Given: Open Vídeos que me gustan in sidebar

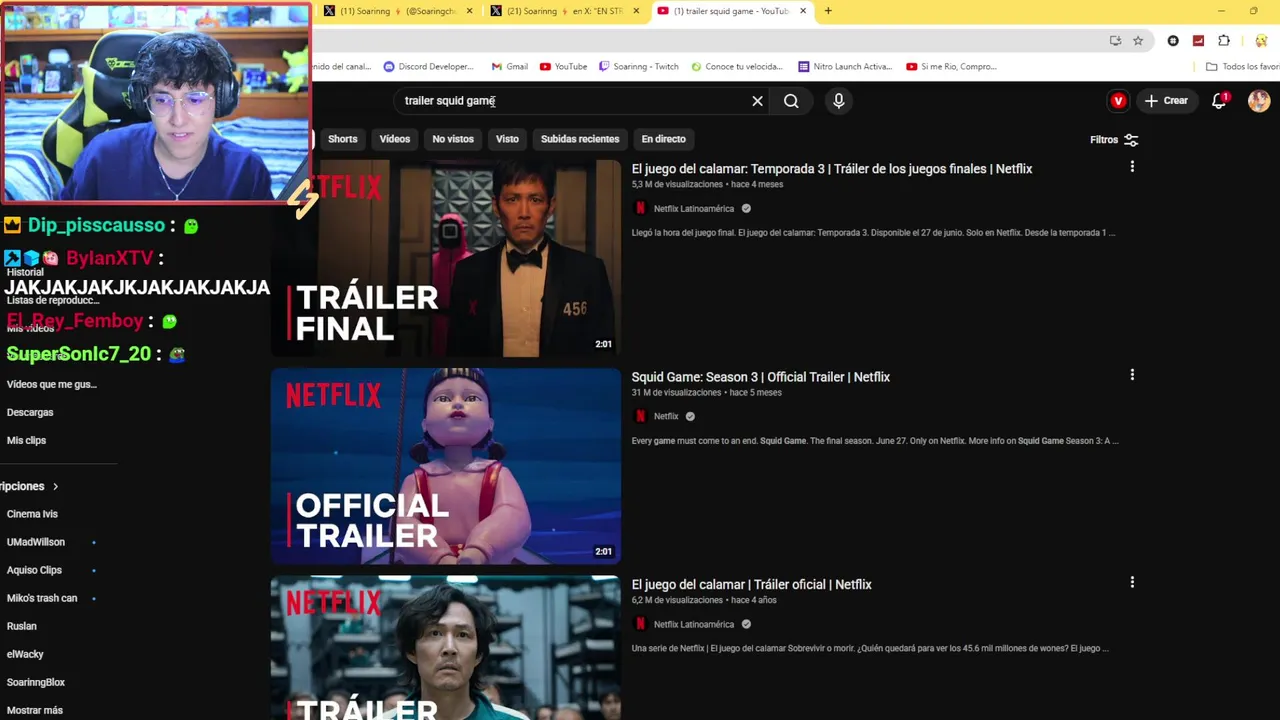Looking at the screenshot, I should point(52,384).
